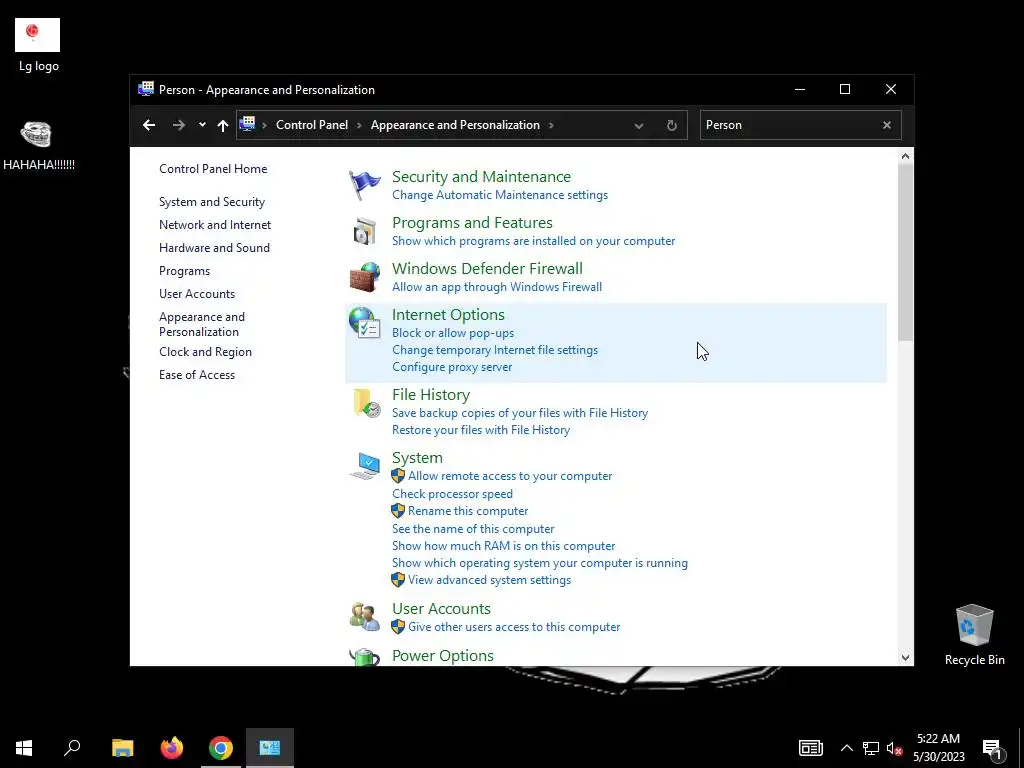Open News and interests taskbar icon
Image resolution: width=1024 pixels, height=768 pixels.
(810, 748)
